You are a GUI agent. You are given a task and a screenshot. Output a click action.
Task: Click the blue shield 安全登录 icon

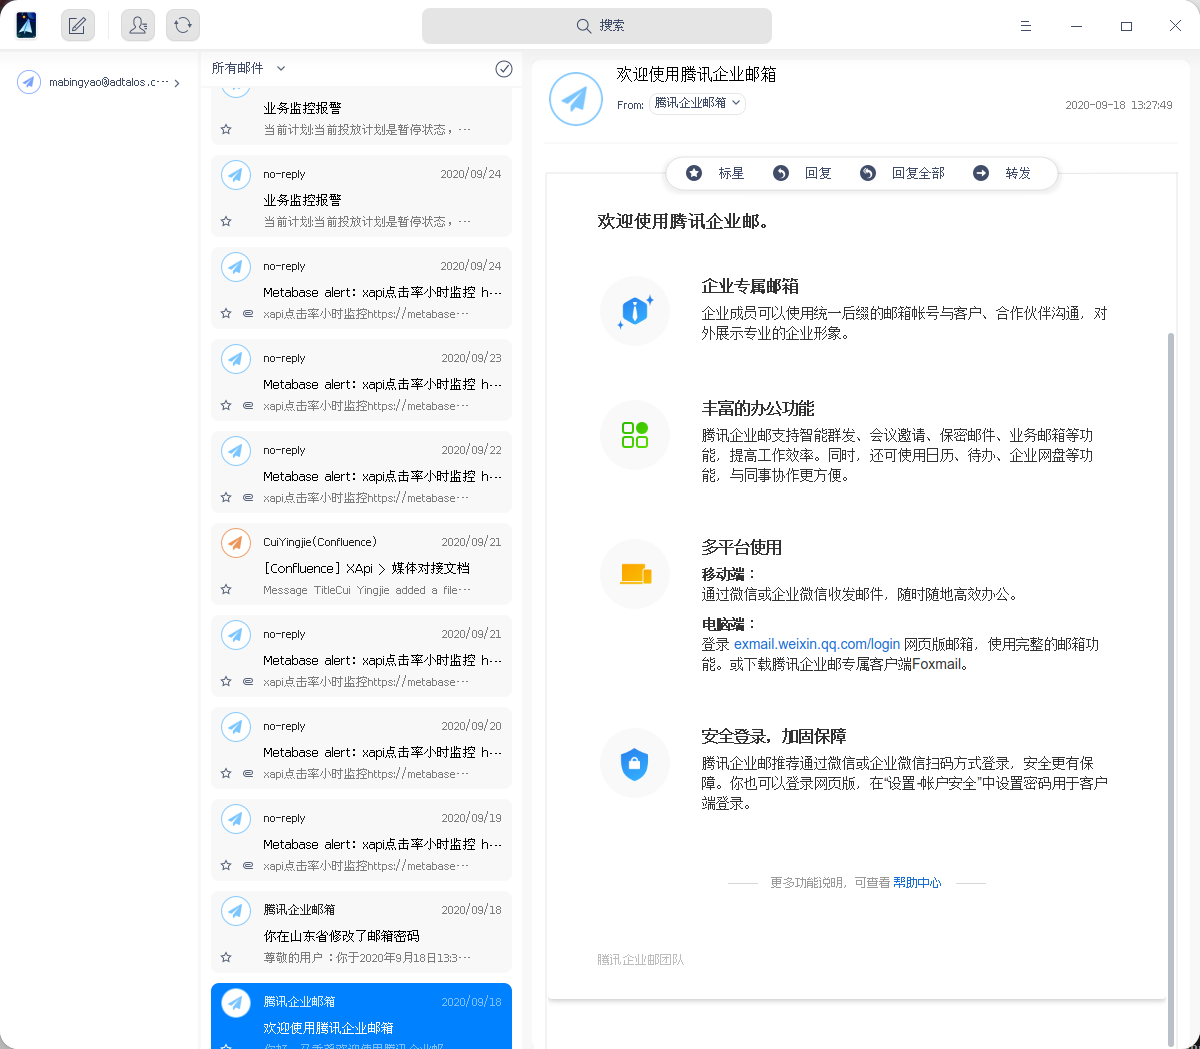635,764
